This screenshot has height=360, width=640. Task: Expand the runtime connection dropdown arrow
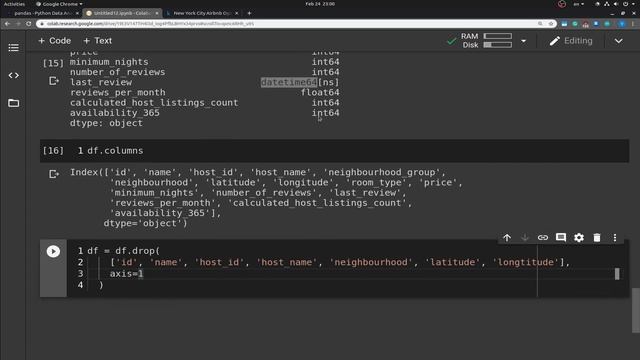tap(524, 41)
